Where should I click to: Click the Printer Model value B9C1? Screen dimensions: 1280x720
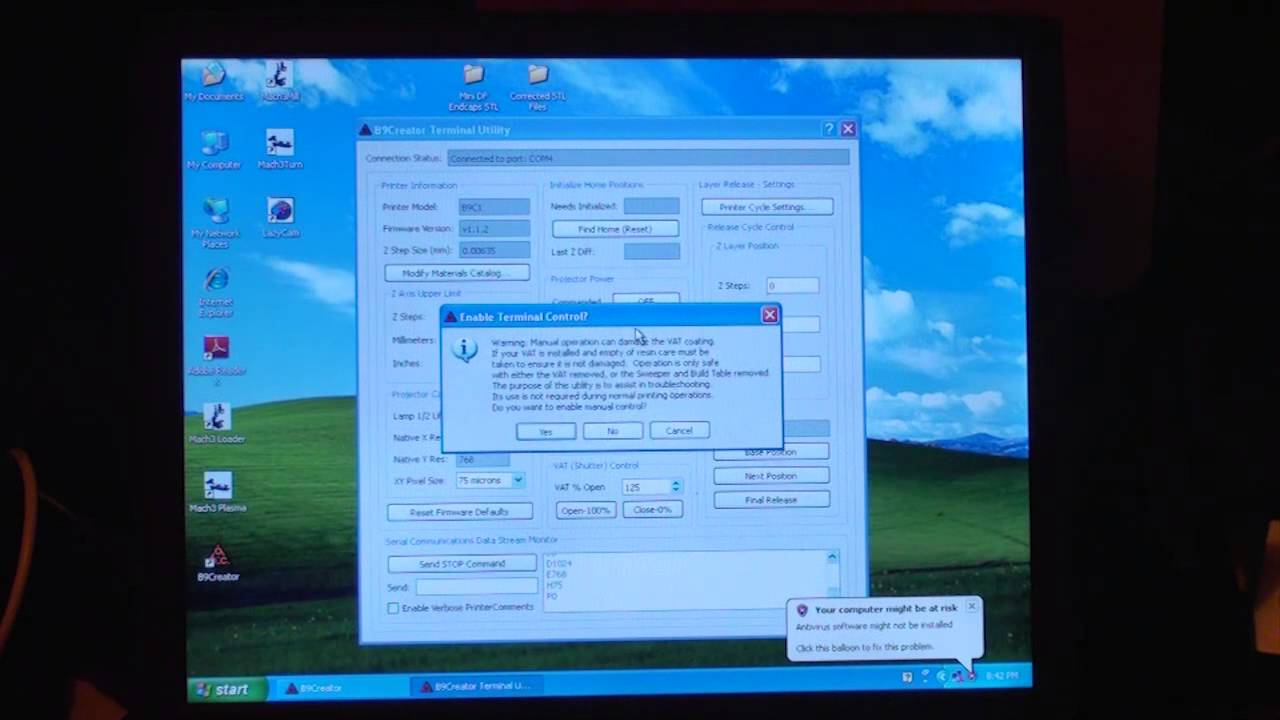494,207
